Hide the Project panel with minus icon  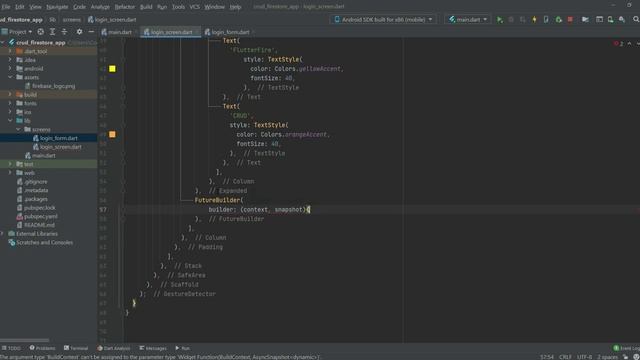pos(91,31)
